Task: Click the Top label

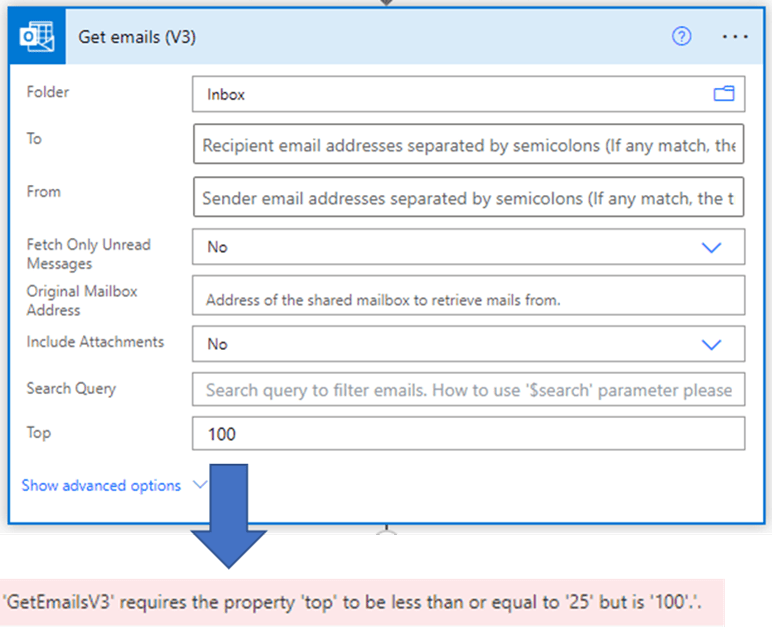Action: (39, 433)
